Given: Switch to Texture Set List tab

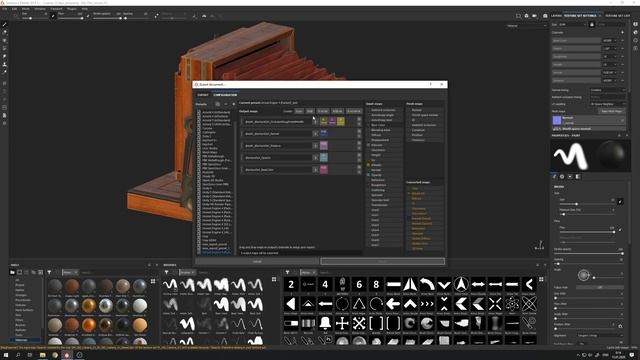Looking at the screenshot, I should click(618, 16).
